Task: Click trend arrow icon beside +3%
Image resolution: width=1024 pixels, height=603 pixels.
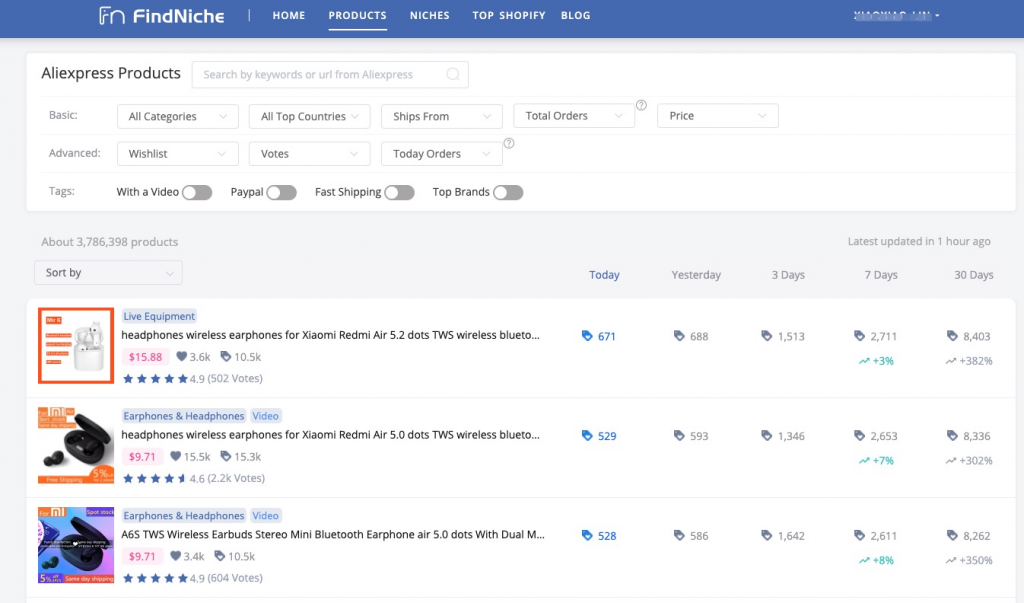Action: tap(864, 361)
